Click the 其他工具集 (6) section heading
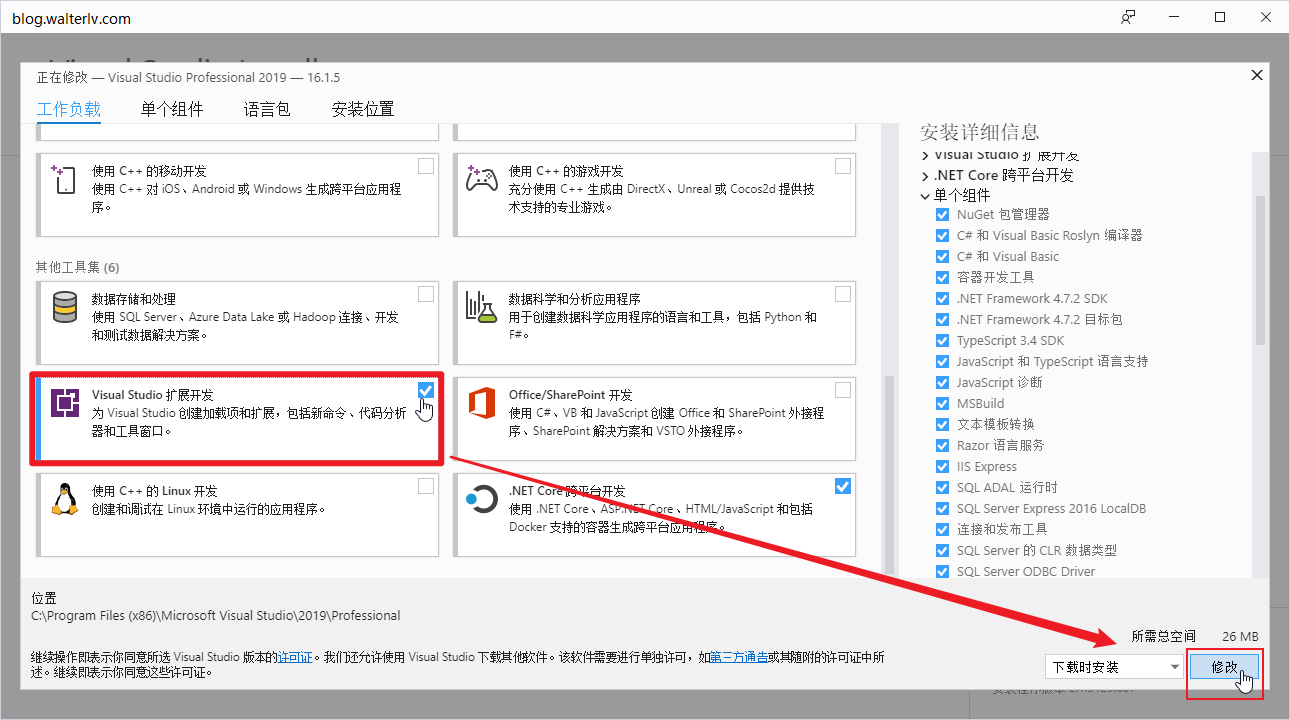1290x720 pixels. (78, 268)
